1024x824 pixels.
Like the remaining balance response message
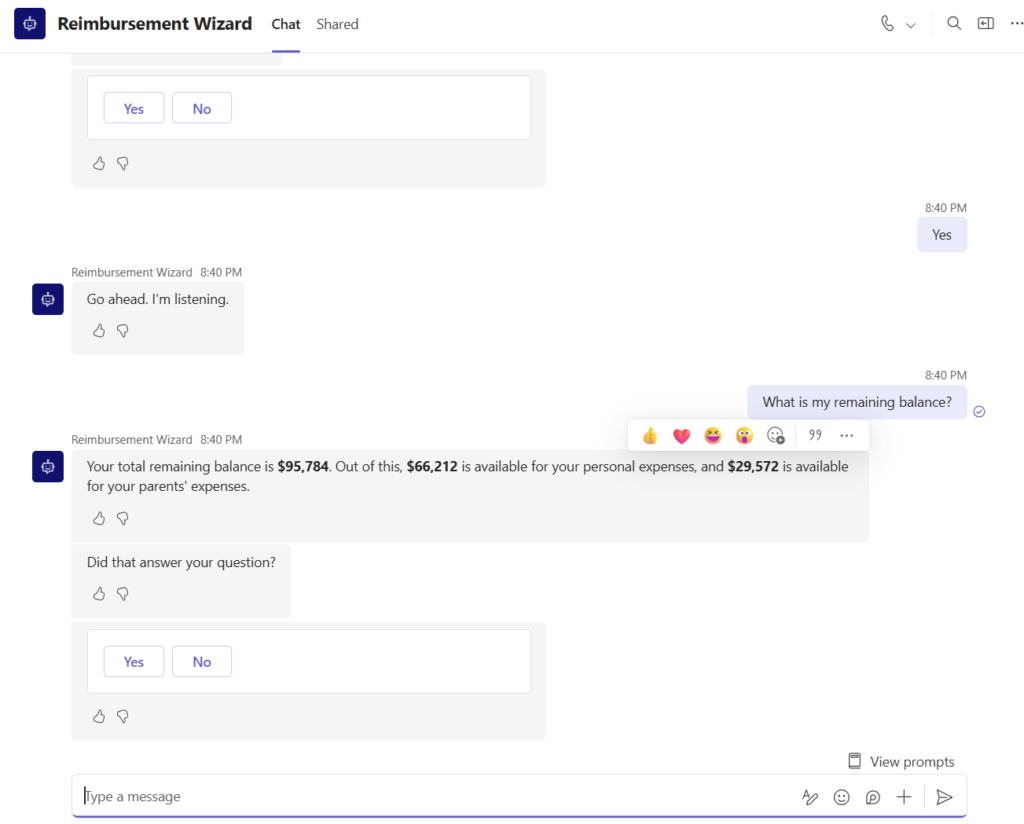click(x=99, y=518)
